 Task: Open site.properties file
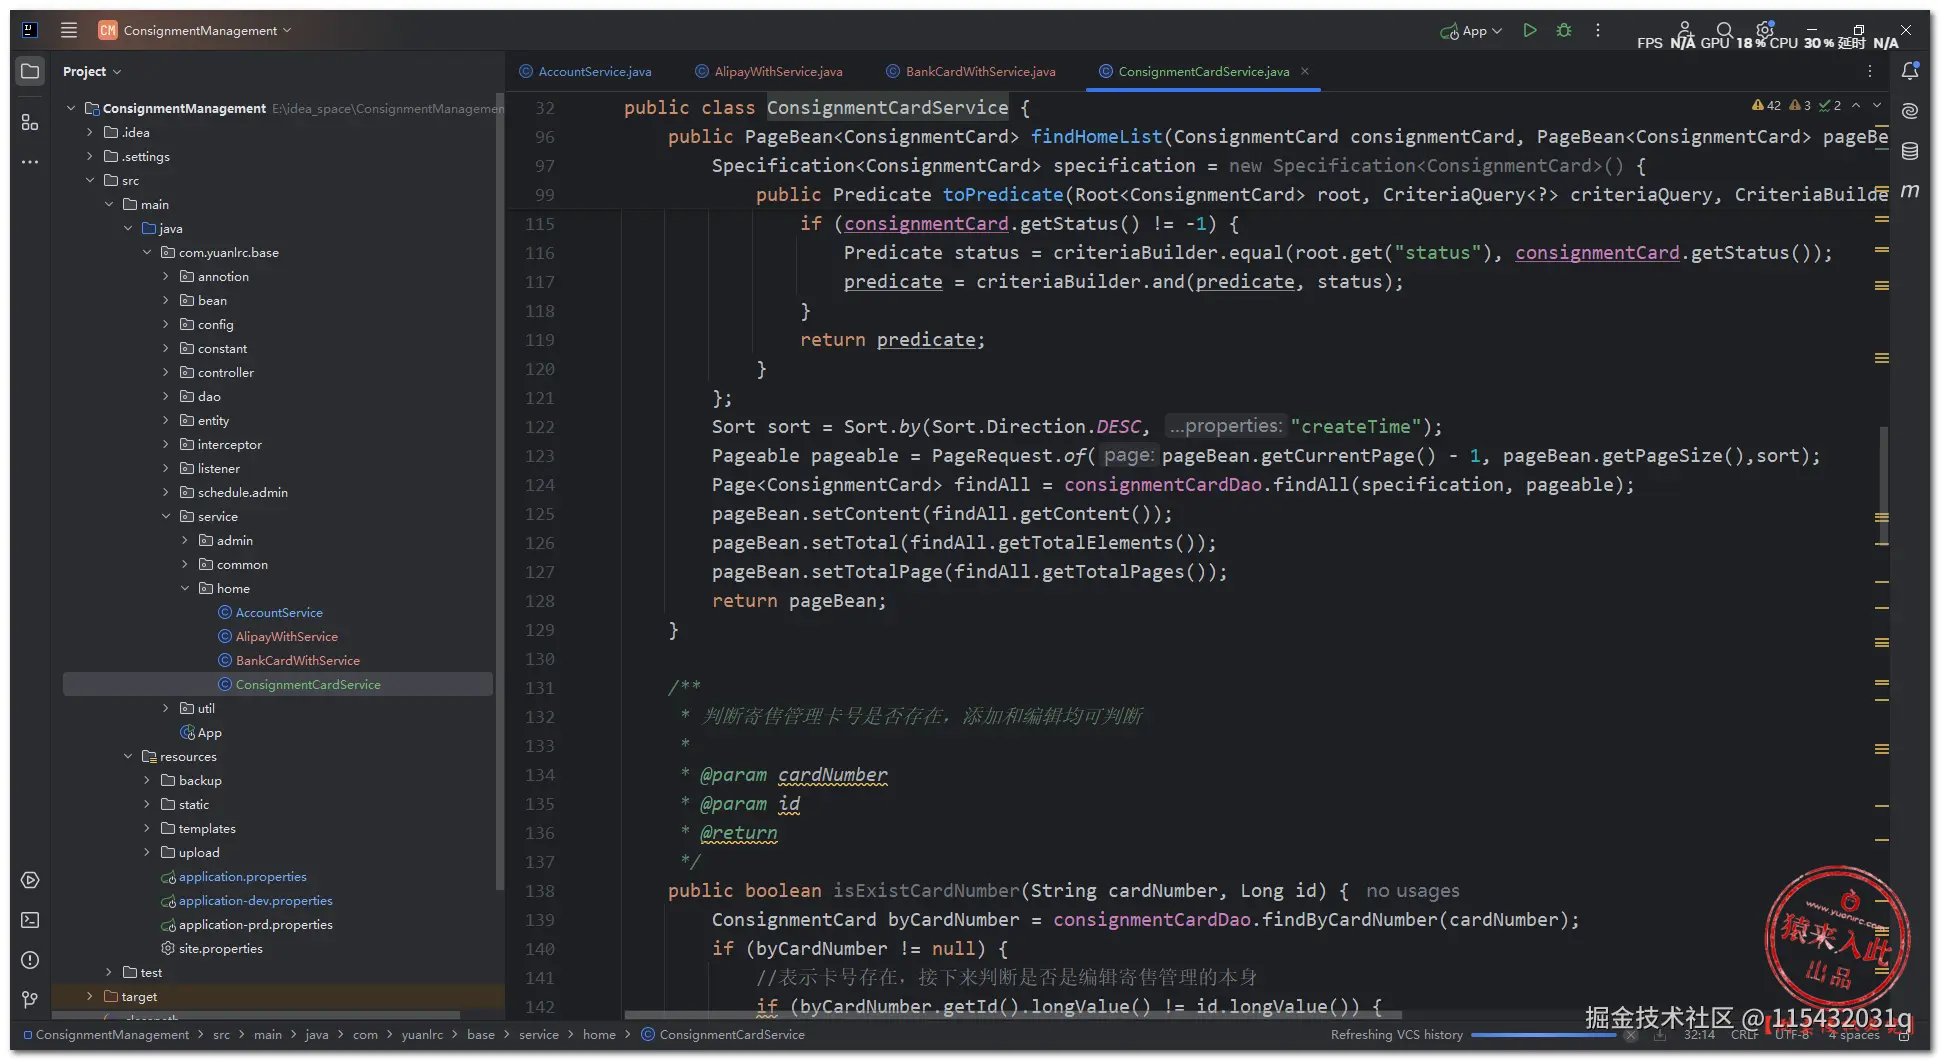tap(212, 948)
